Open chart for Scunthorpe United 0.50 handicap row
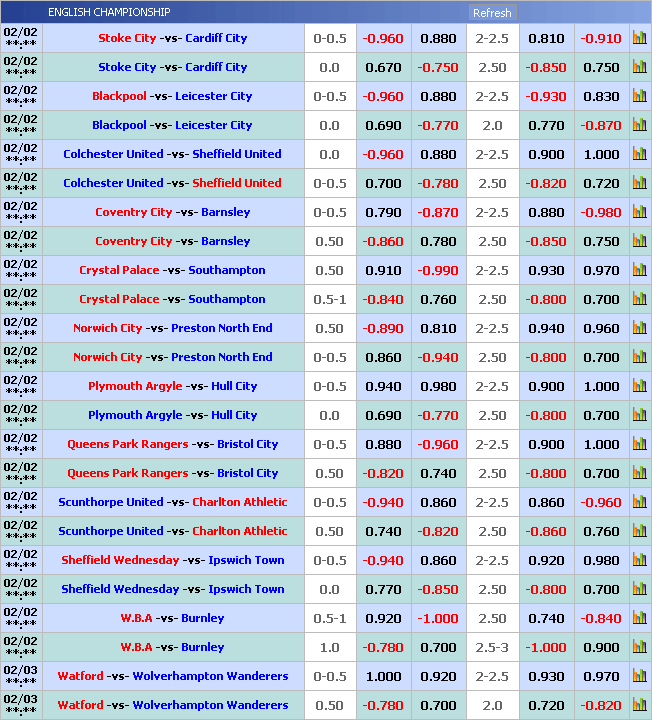Viewport: 652px width, 720px height. click(639, 531)
